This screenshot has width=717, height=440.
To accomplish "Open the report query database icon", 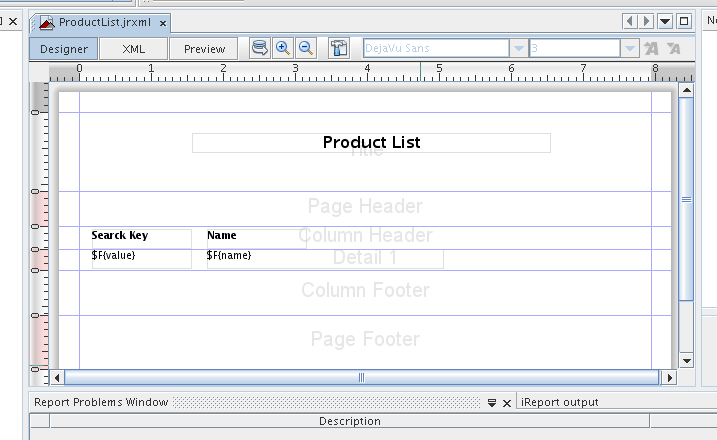I will click(x=260, y=48).
